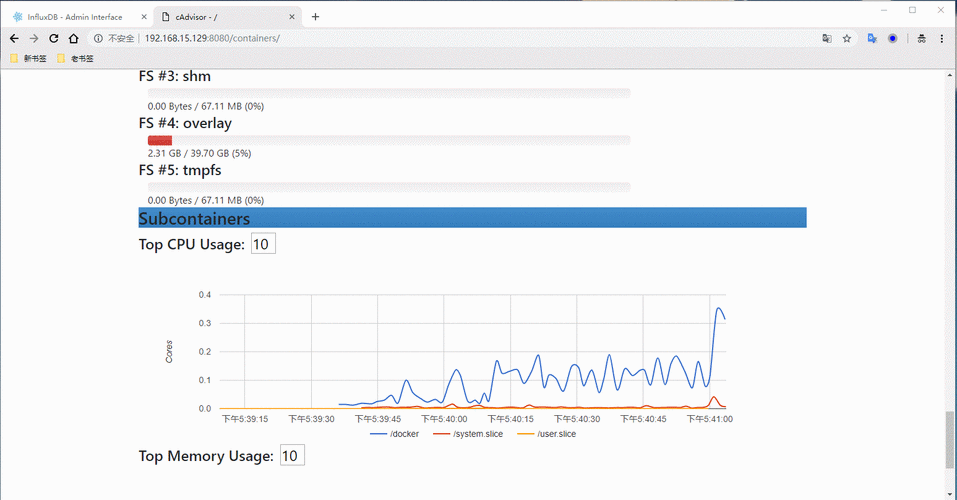Focus the address bar URL 192.168.15.129:8080/containers/
Image resolution: width=957 pixels, height=500 pixels.
(212, 38)
